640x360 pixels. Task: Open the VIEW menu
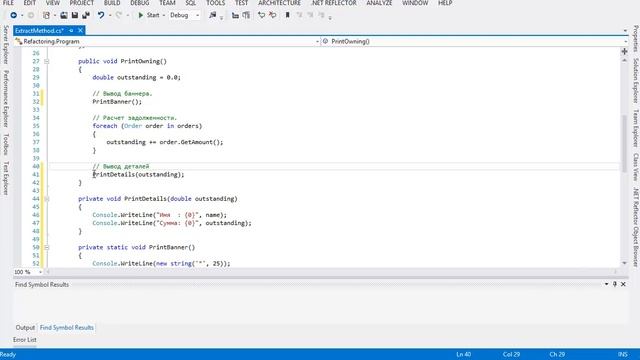(x=53, y=3)
